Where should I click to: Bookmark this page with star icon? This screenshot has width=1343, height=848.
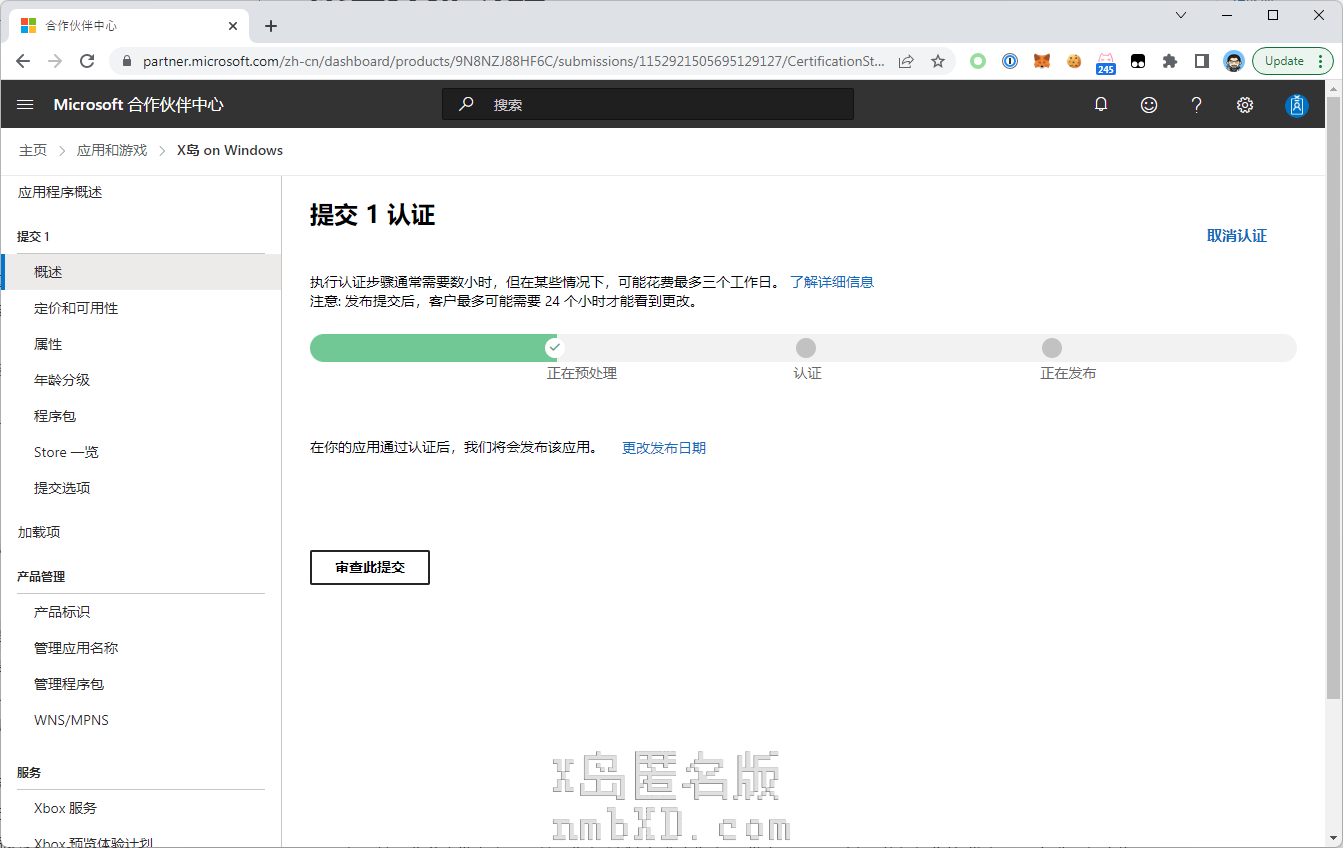(938, 61)
